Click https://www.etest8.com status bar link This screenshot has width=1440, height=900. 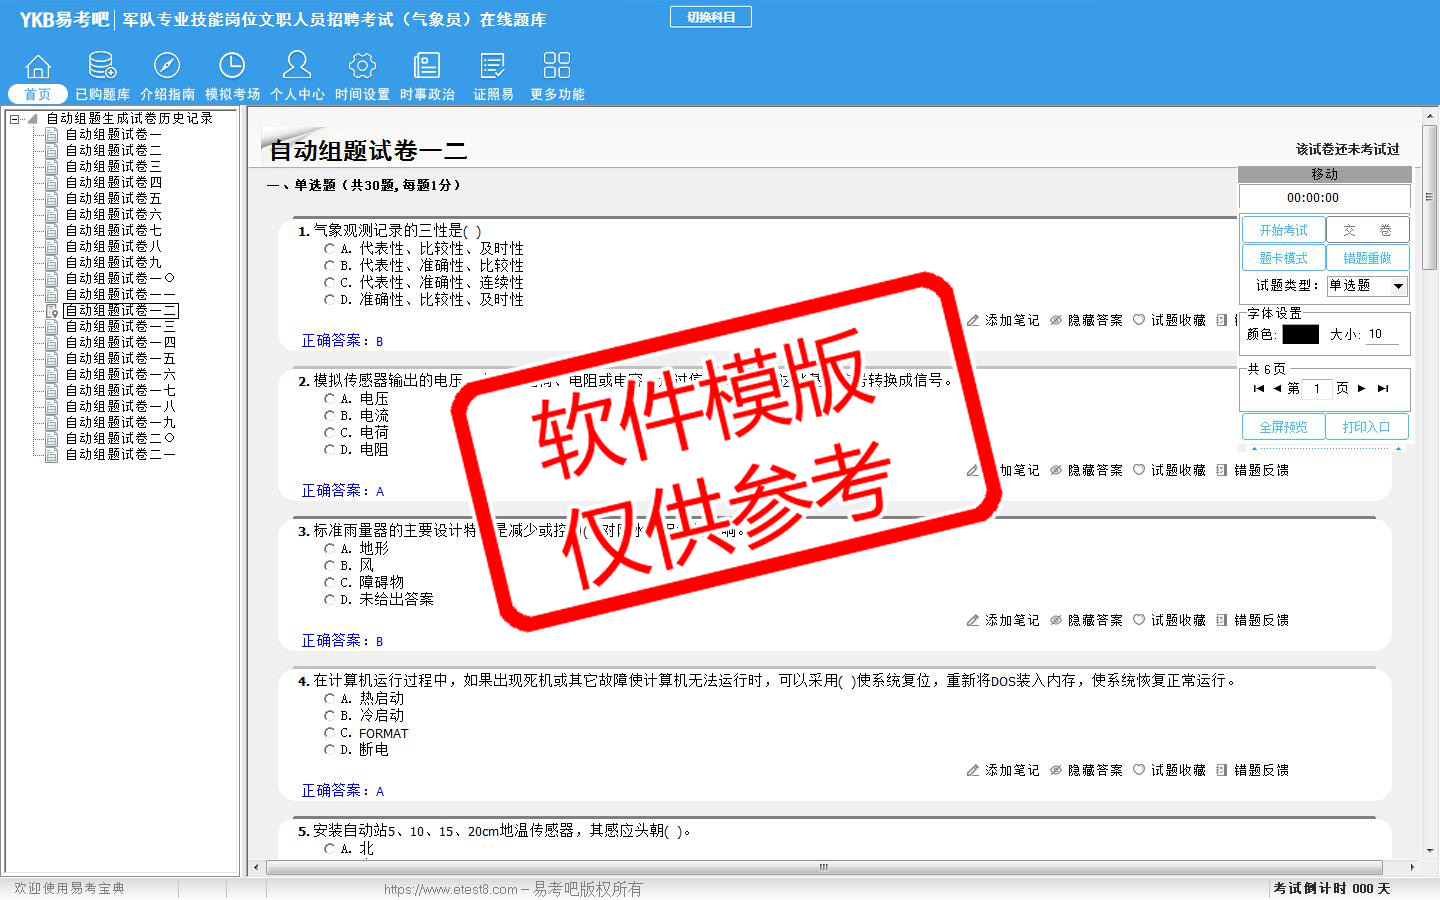click(x=451, y=889)
